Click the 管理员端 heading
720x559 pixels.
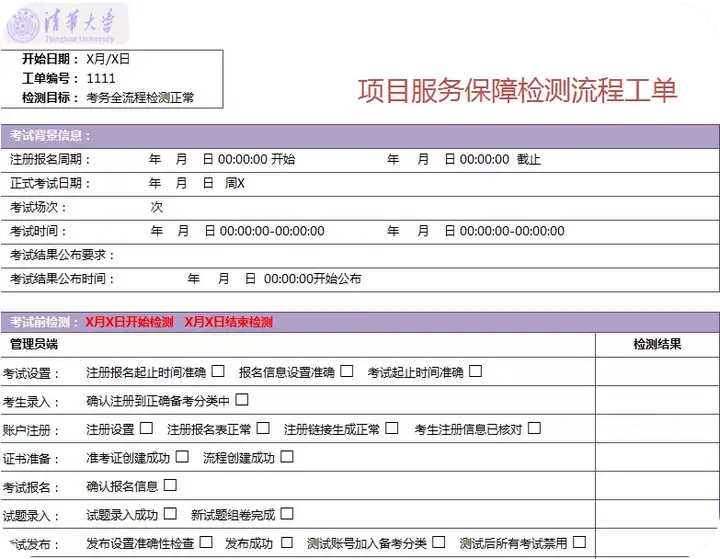click(34, 344)
